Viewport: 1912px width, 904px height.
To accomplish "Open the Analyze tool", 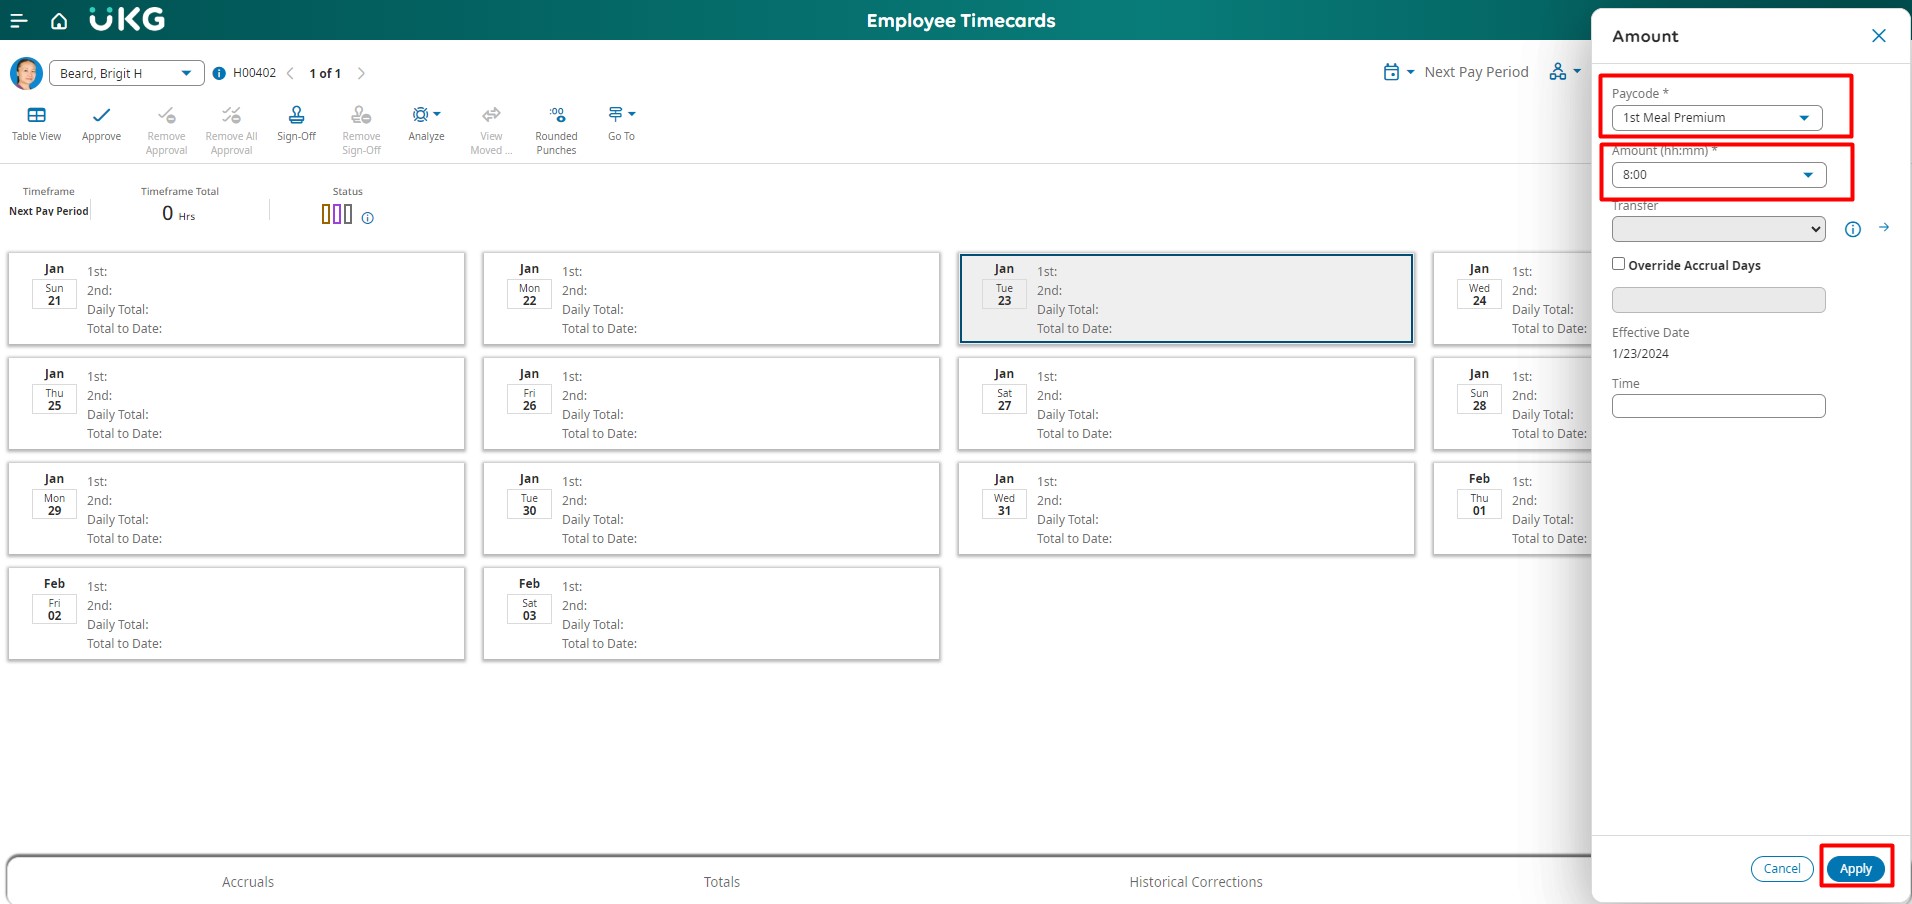I will [x=426, y=115].
